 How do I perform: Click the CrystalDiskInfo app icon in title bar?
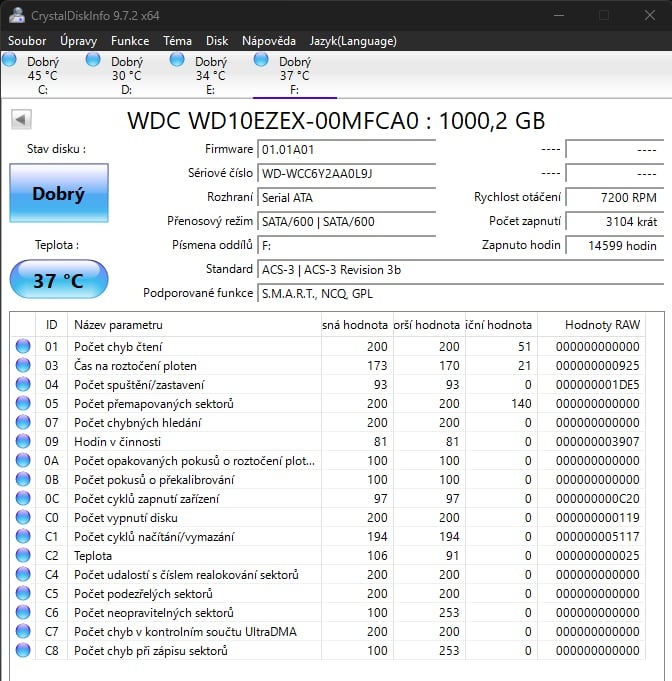pos(17,15)
